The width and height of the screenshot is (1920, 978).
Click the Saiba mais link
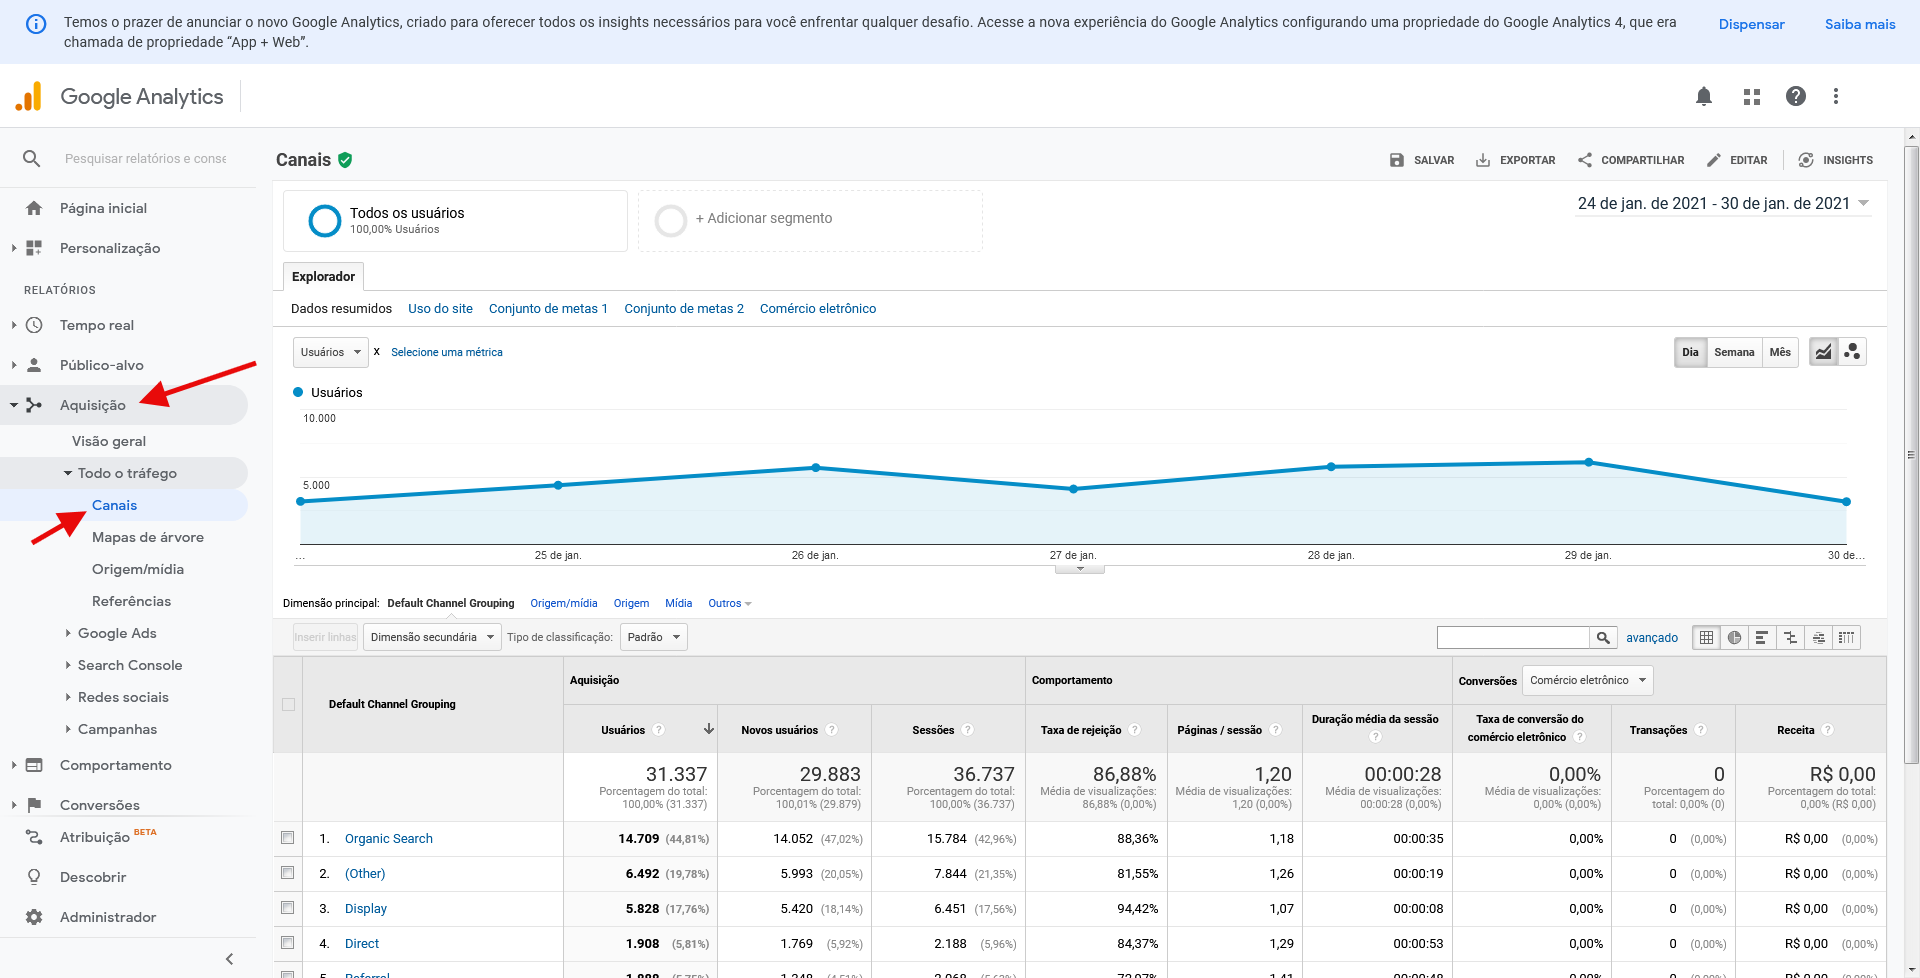[x=1860, y=24]
